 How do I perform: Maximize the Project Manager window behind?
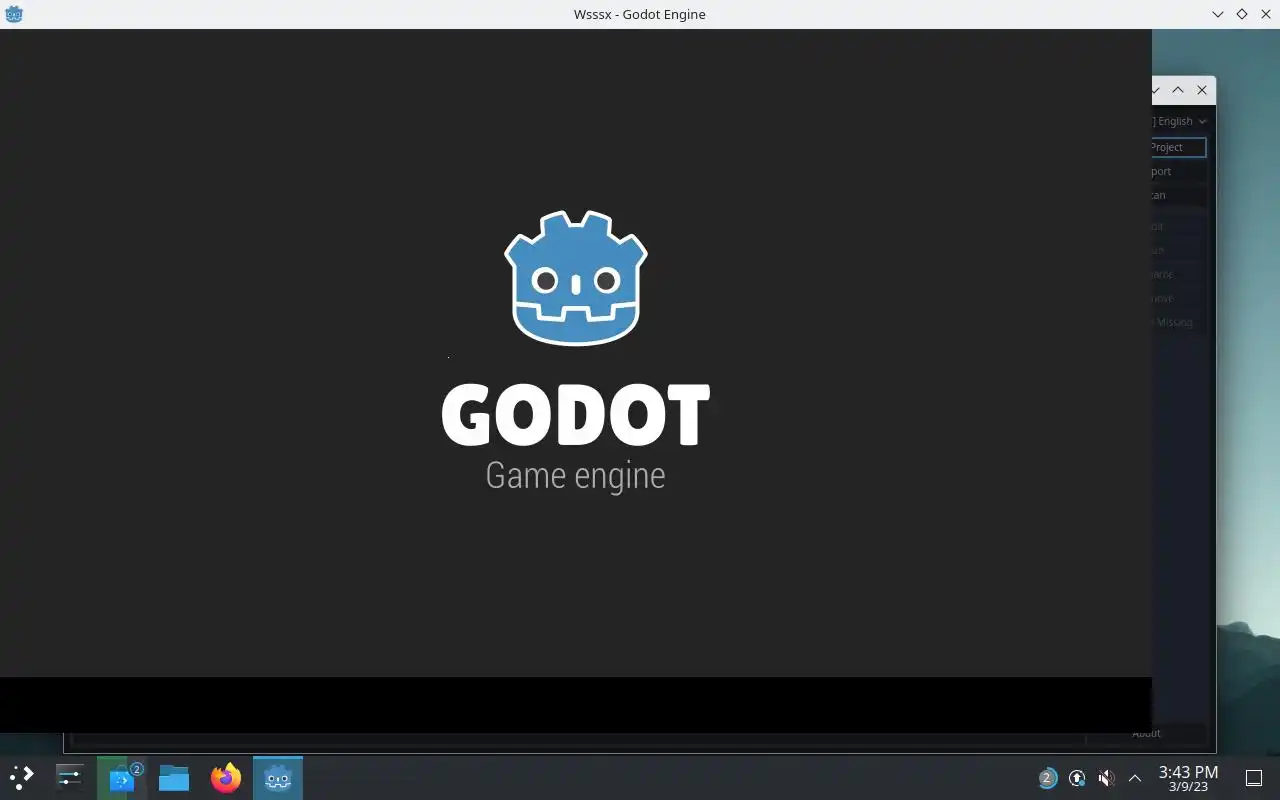pos(1178,90)
